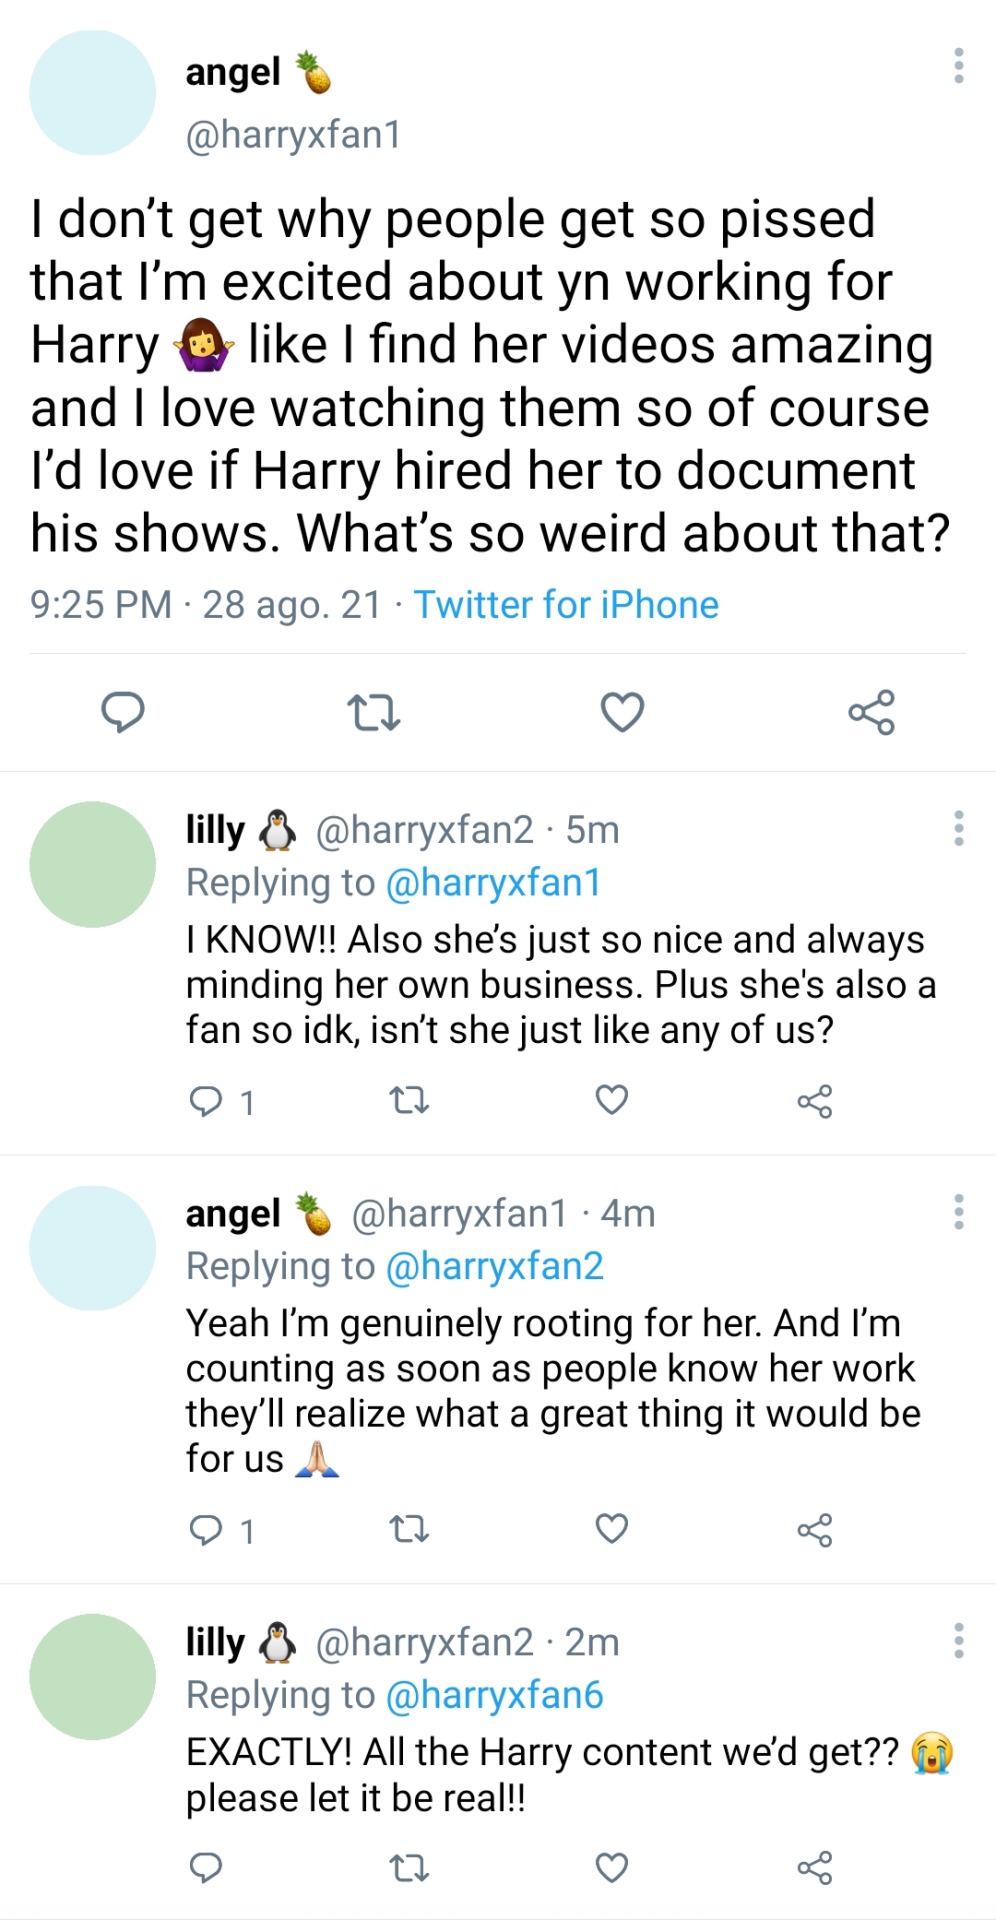This screenshot has width=996, height=1920.
Task: Share lilly's "EXACTLY!" reply
Action: [x=814, y=1867]
